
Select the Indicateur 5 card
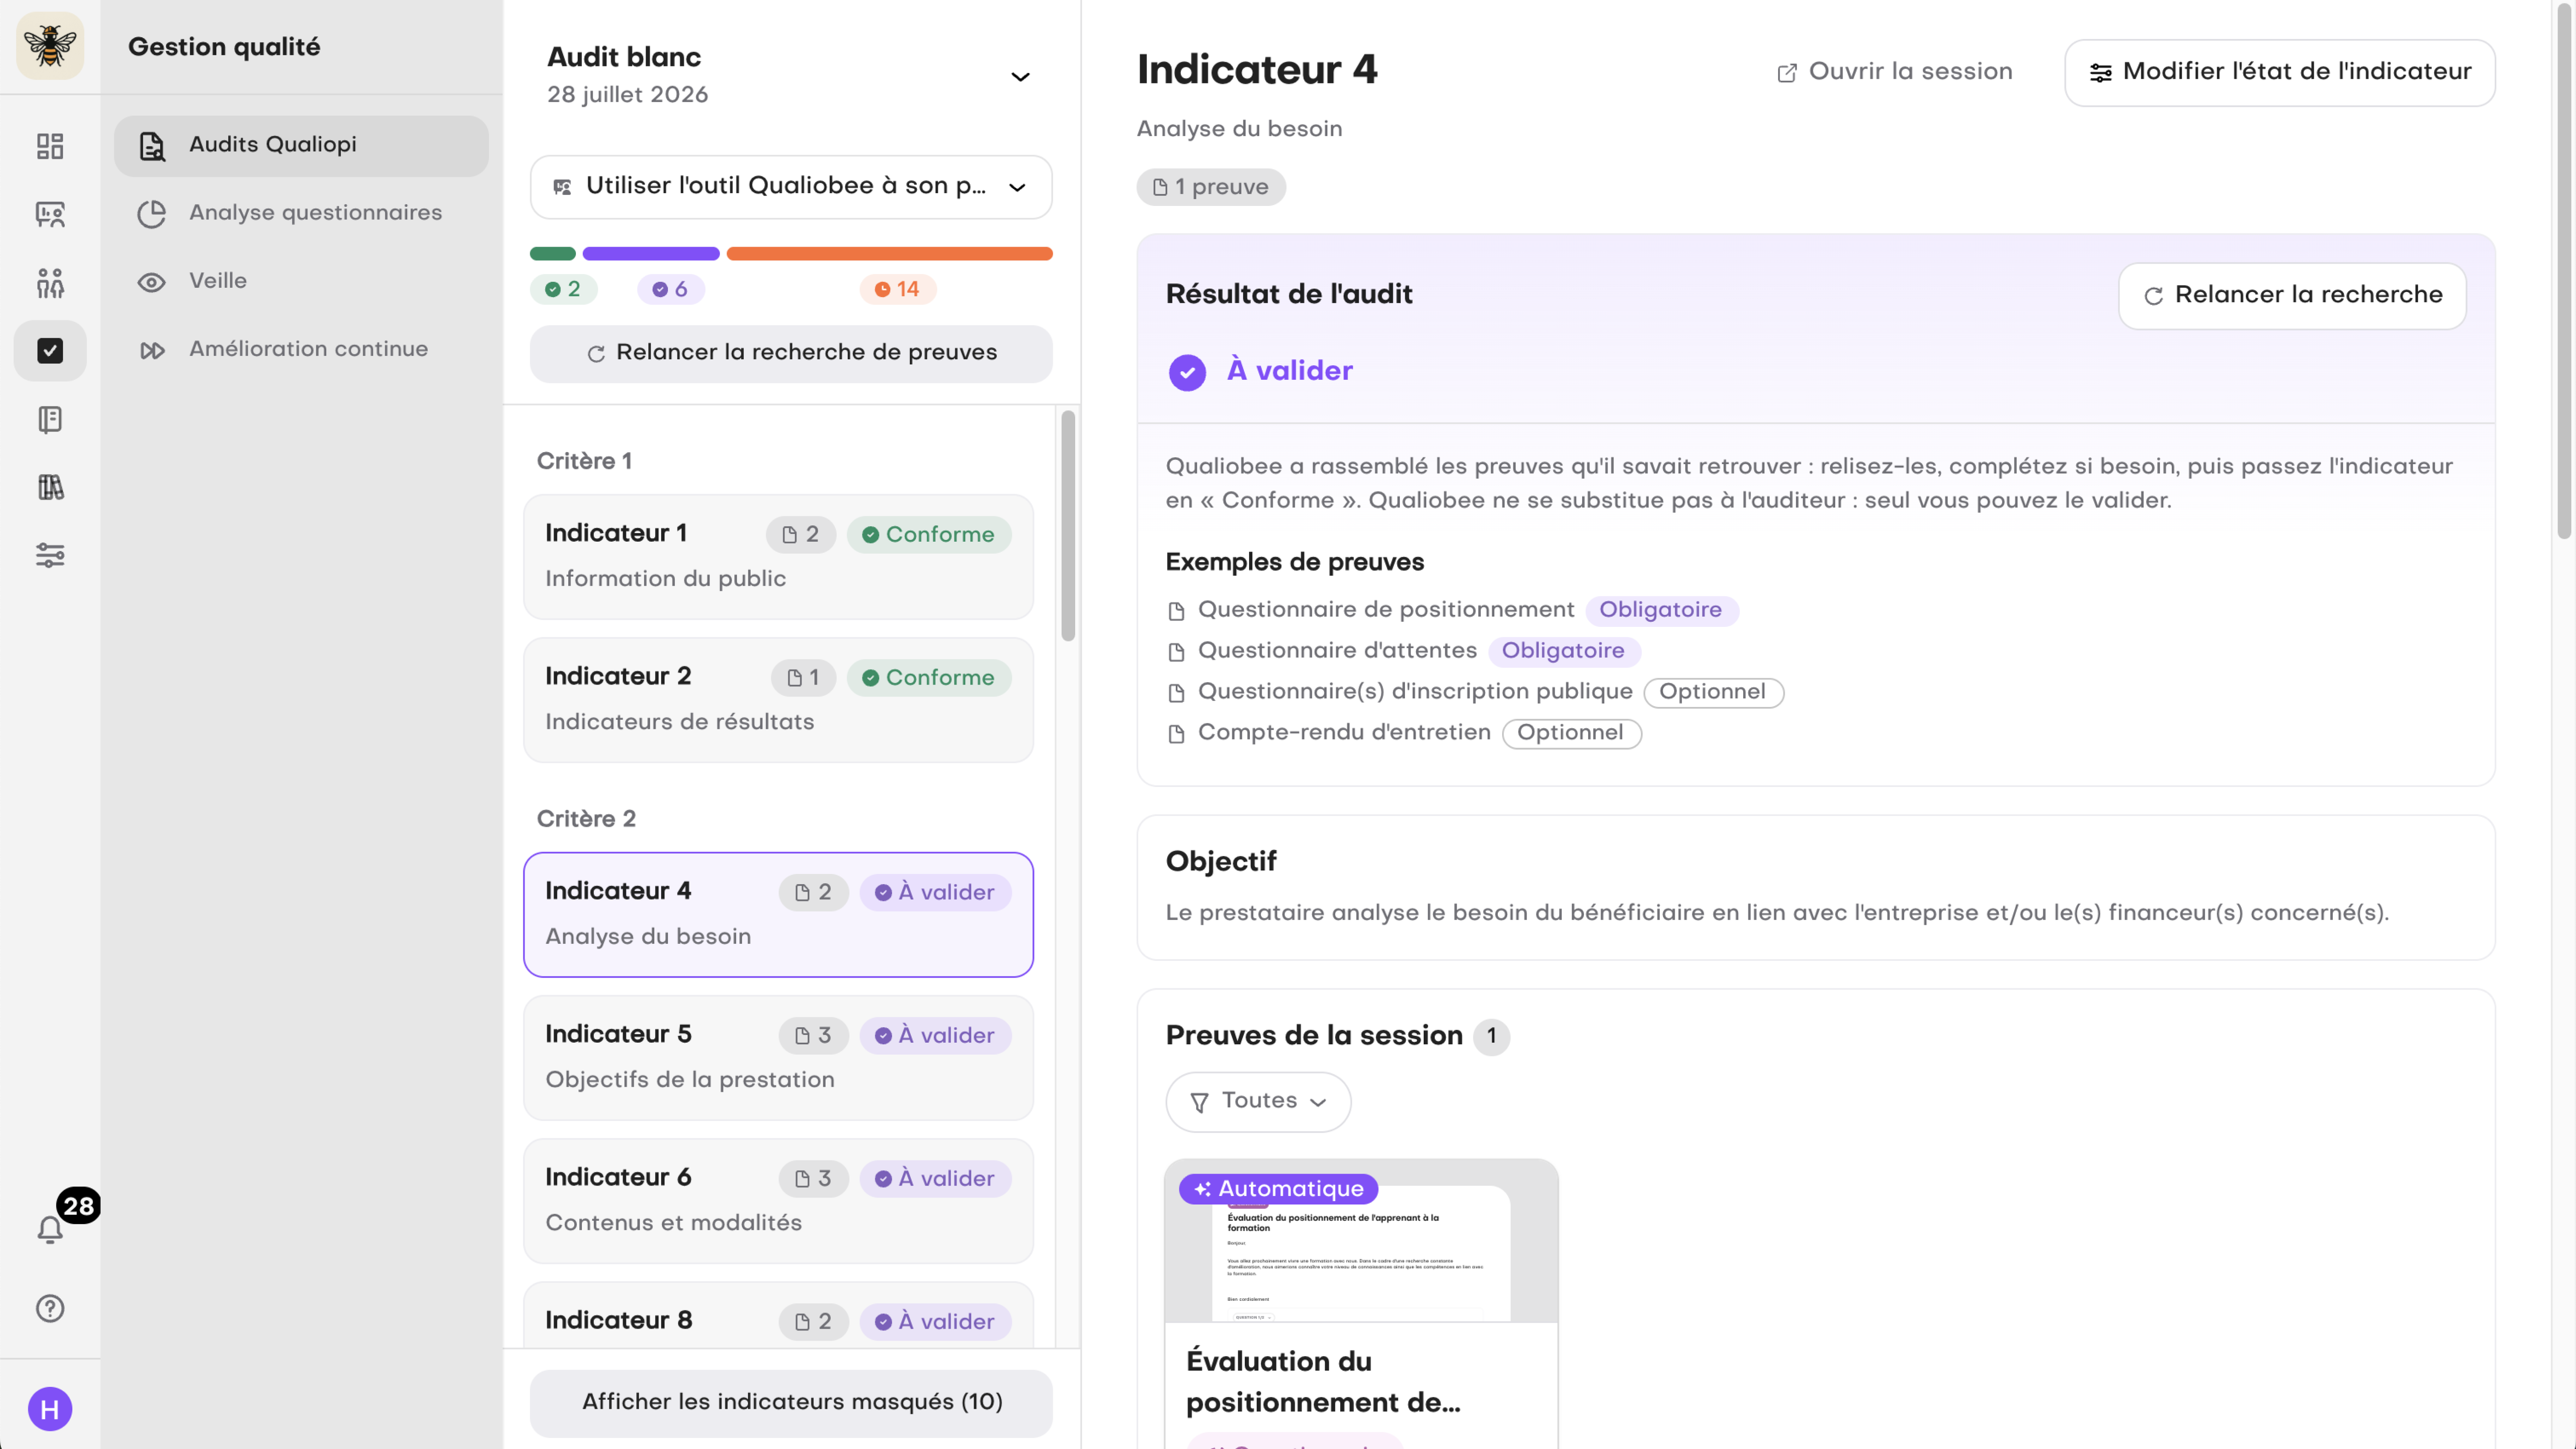pos(778,1058)
